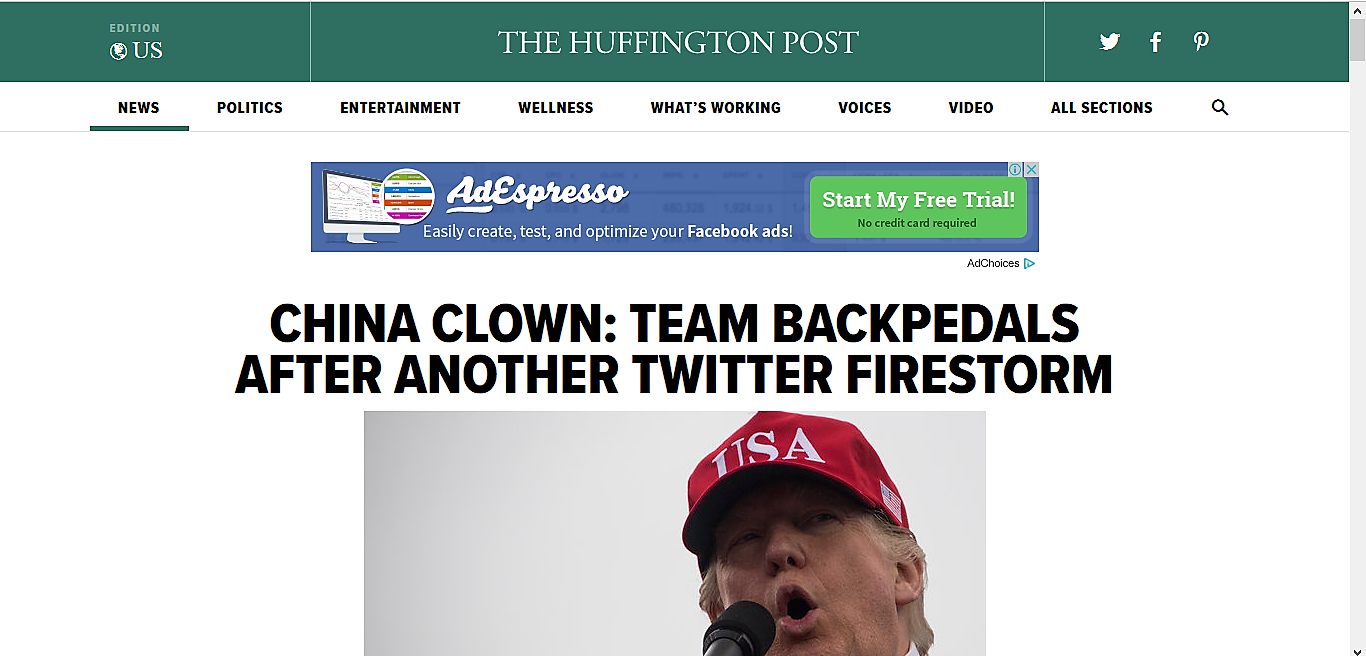Click the globe icon beside US edition
This screenshot has width=1366, height=656.
tap(118, 51)
